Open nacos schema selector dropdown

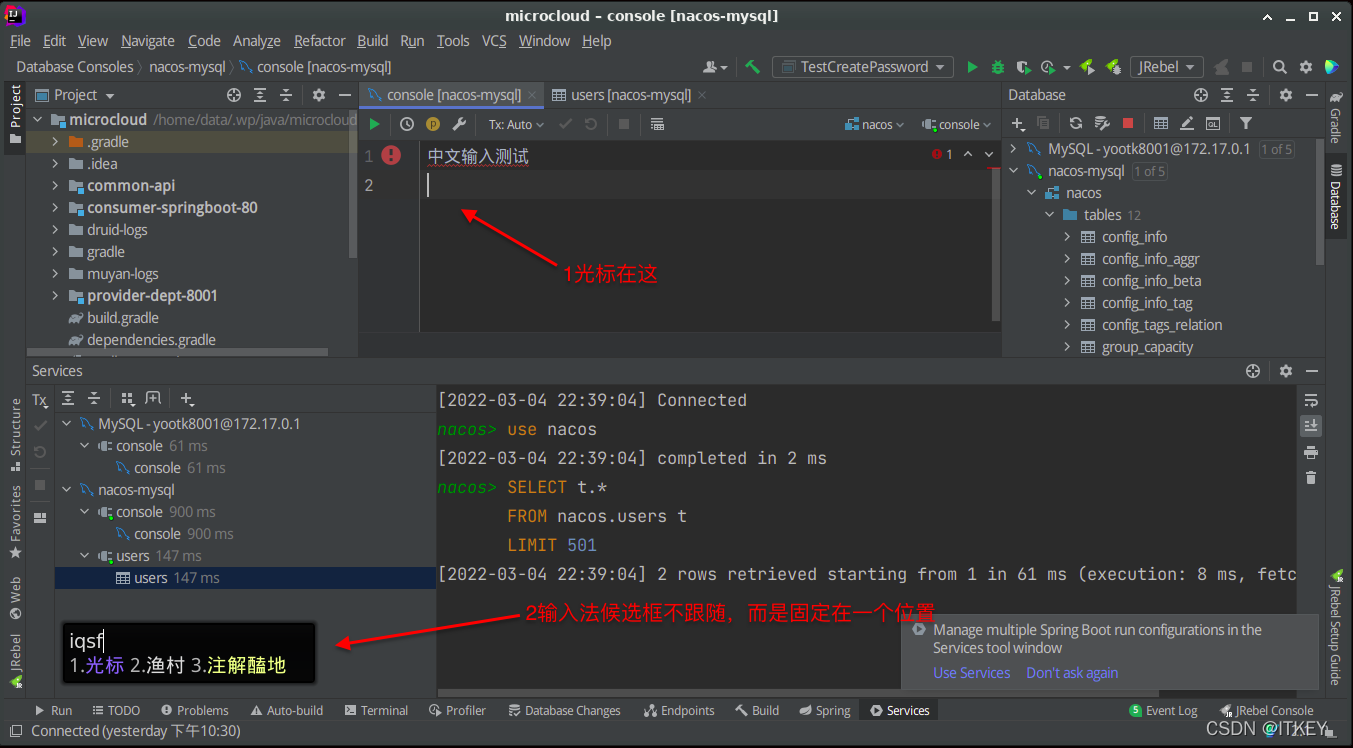(875, 124)
